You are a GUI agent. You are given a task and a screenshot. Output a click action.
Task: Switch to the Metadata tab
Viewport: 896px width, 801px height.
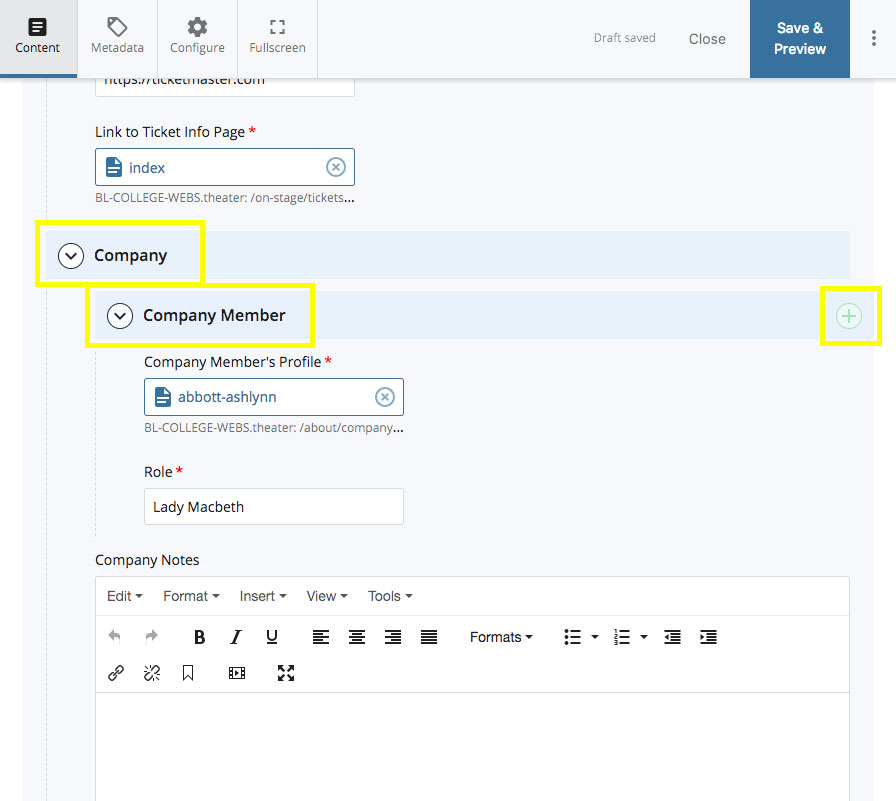coord(117,37)
